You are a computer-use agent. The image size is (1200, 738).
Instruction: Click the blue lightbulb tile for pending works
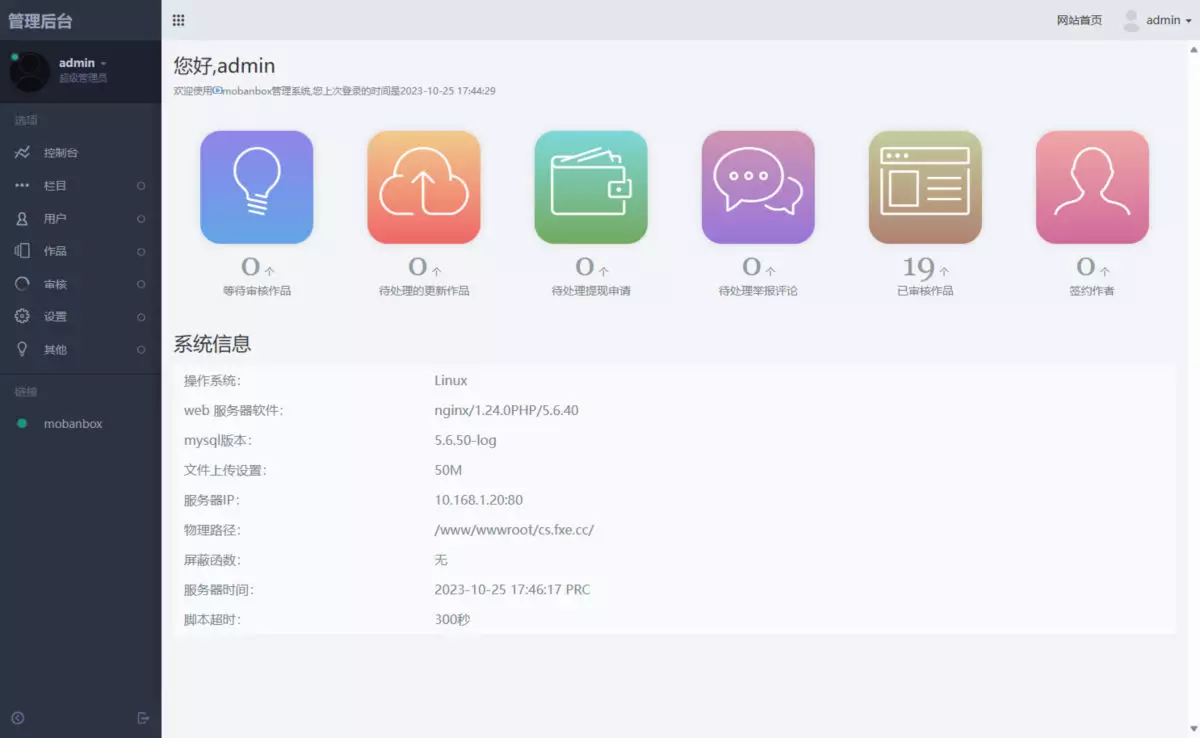tap(257, 187)
